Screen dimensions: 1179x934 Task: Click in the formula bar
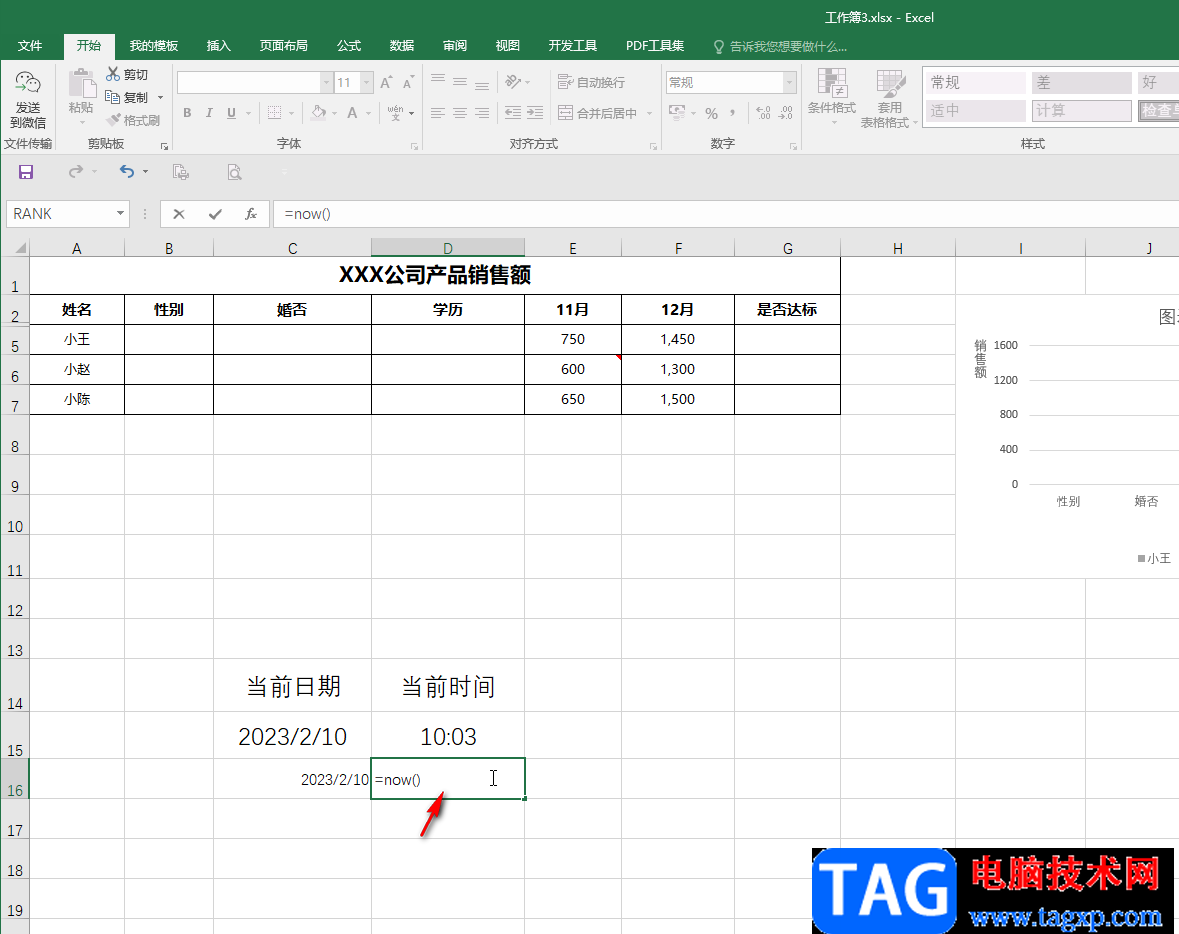tap(726, 214)
